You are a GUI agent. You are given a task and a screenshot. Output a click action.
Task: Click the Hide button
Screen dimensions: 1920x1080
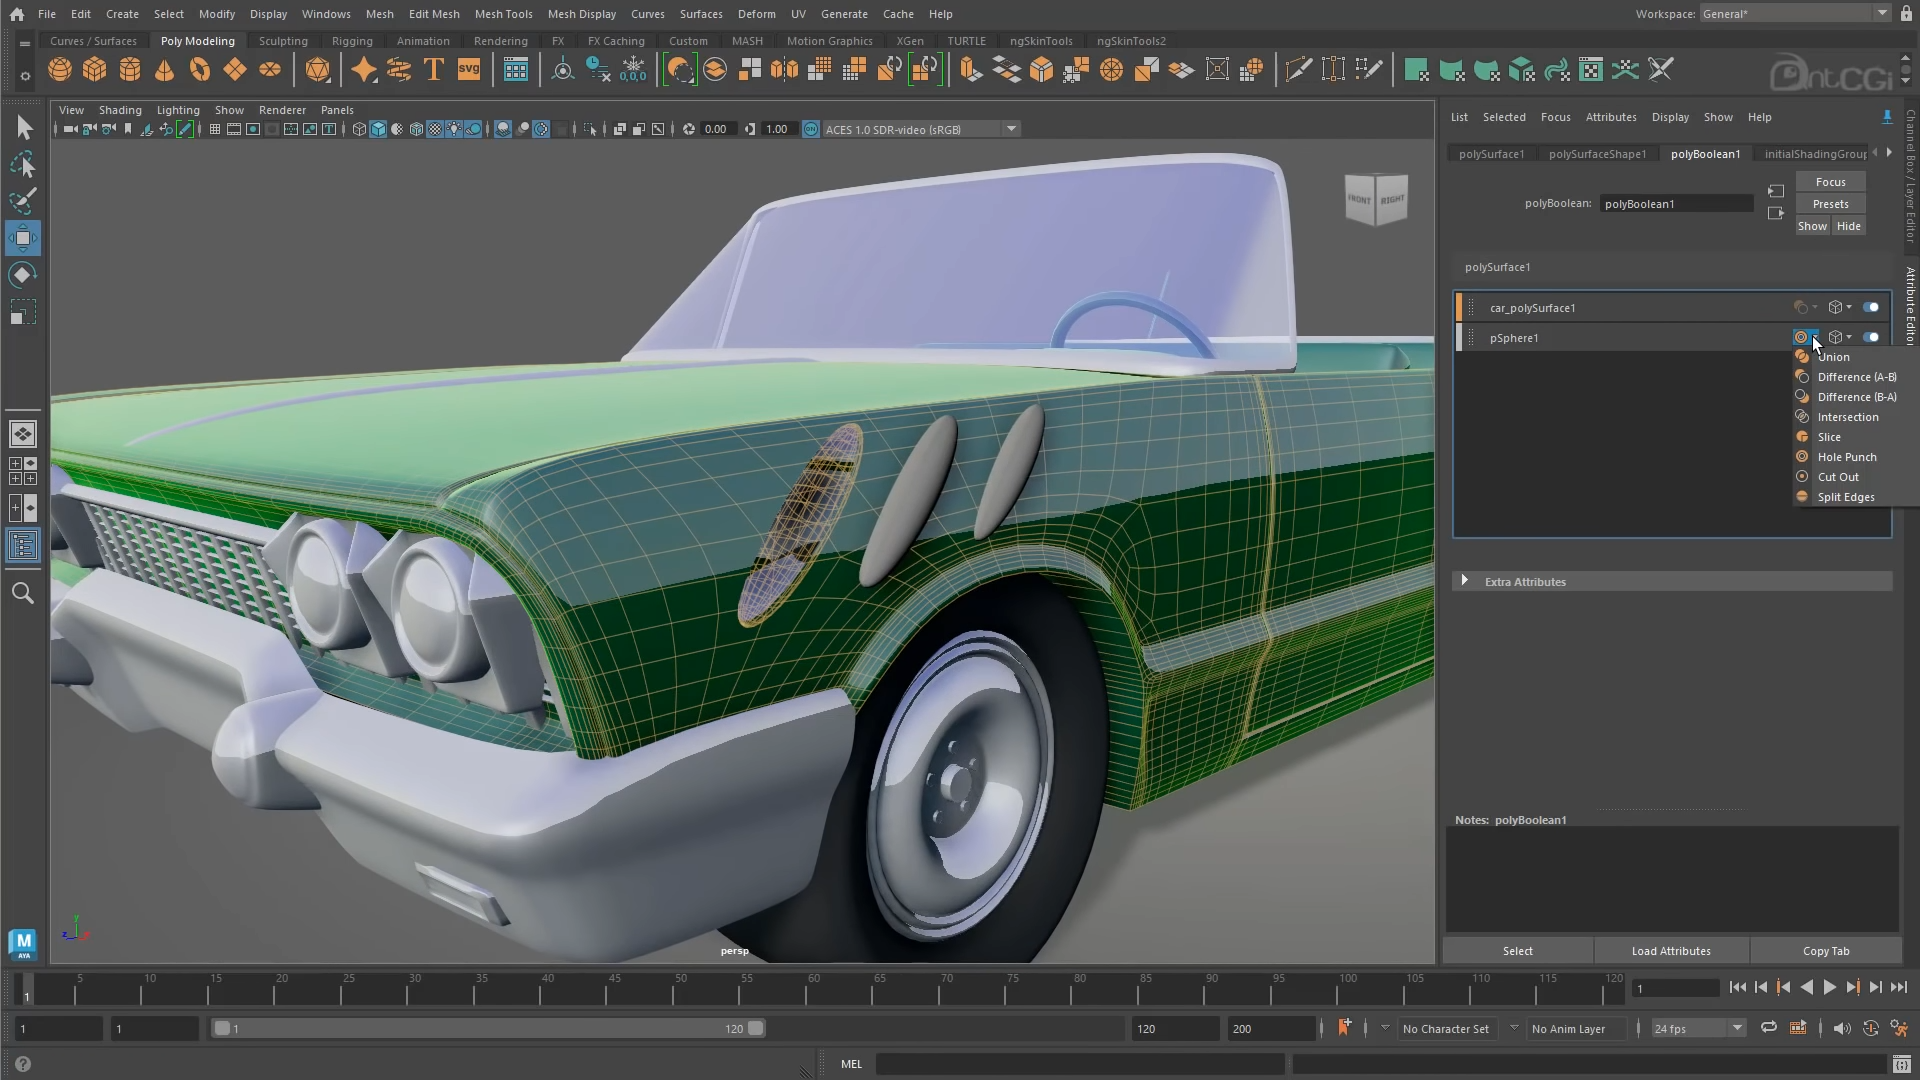1848,226
